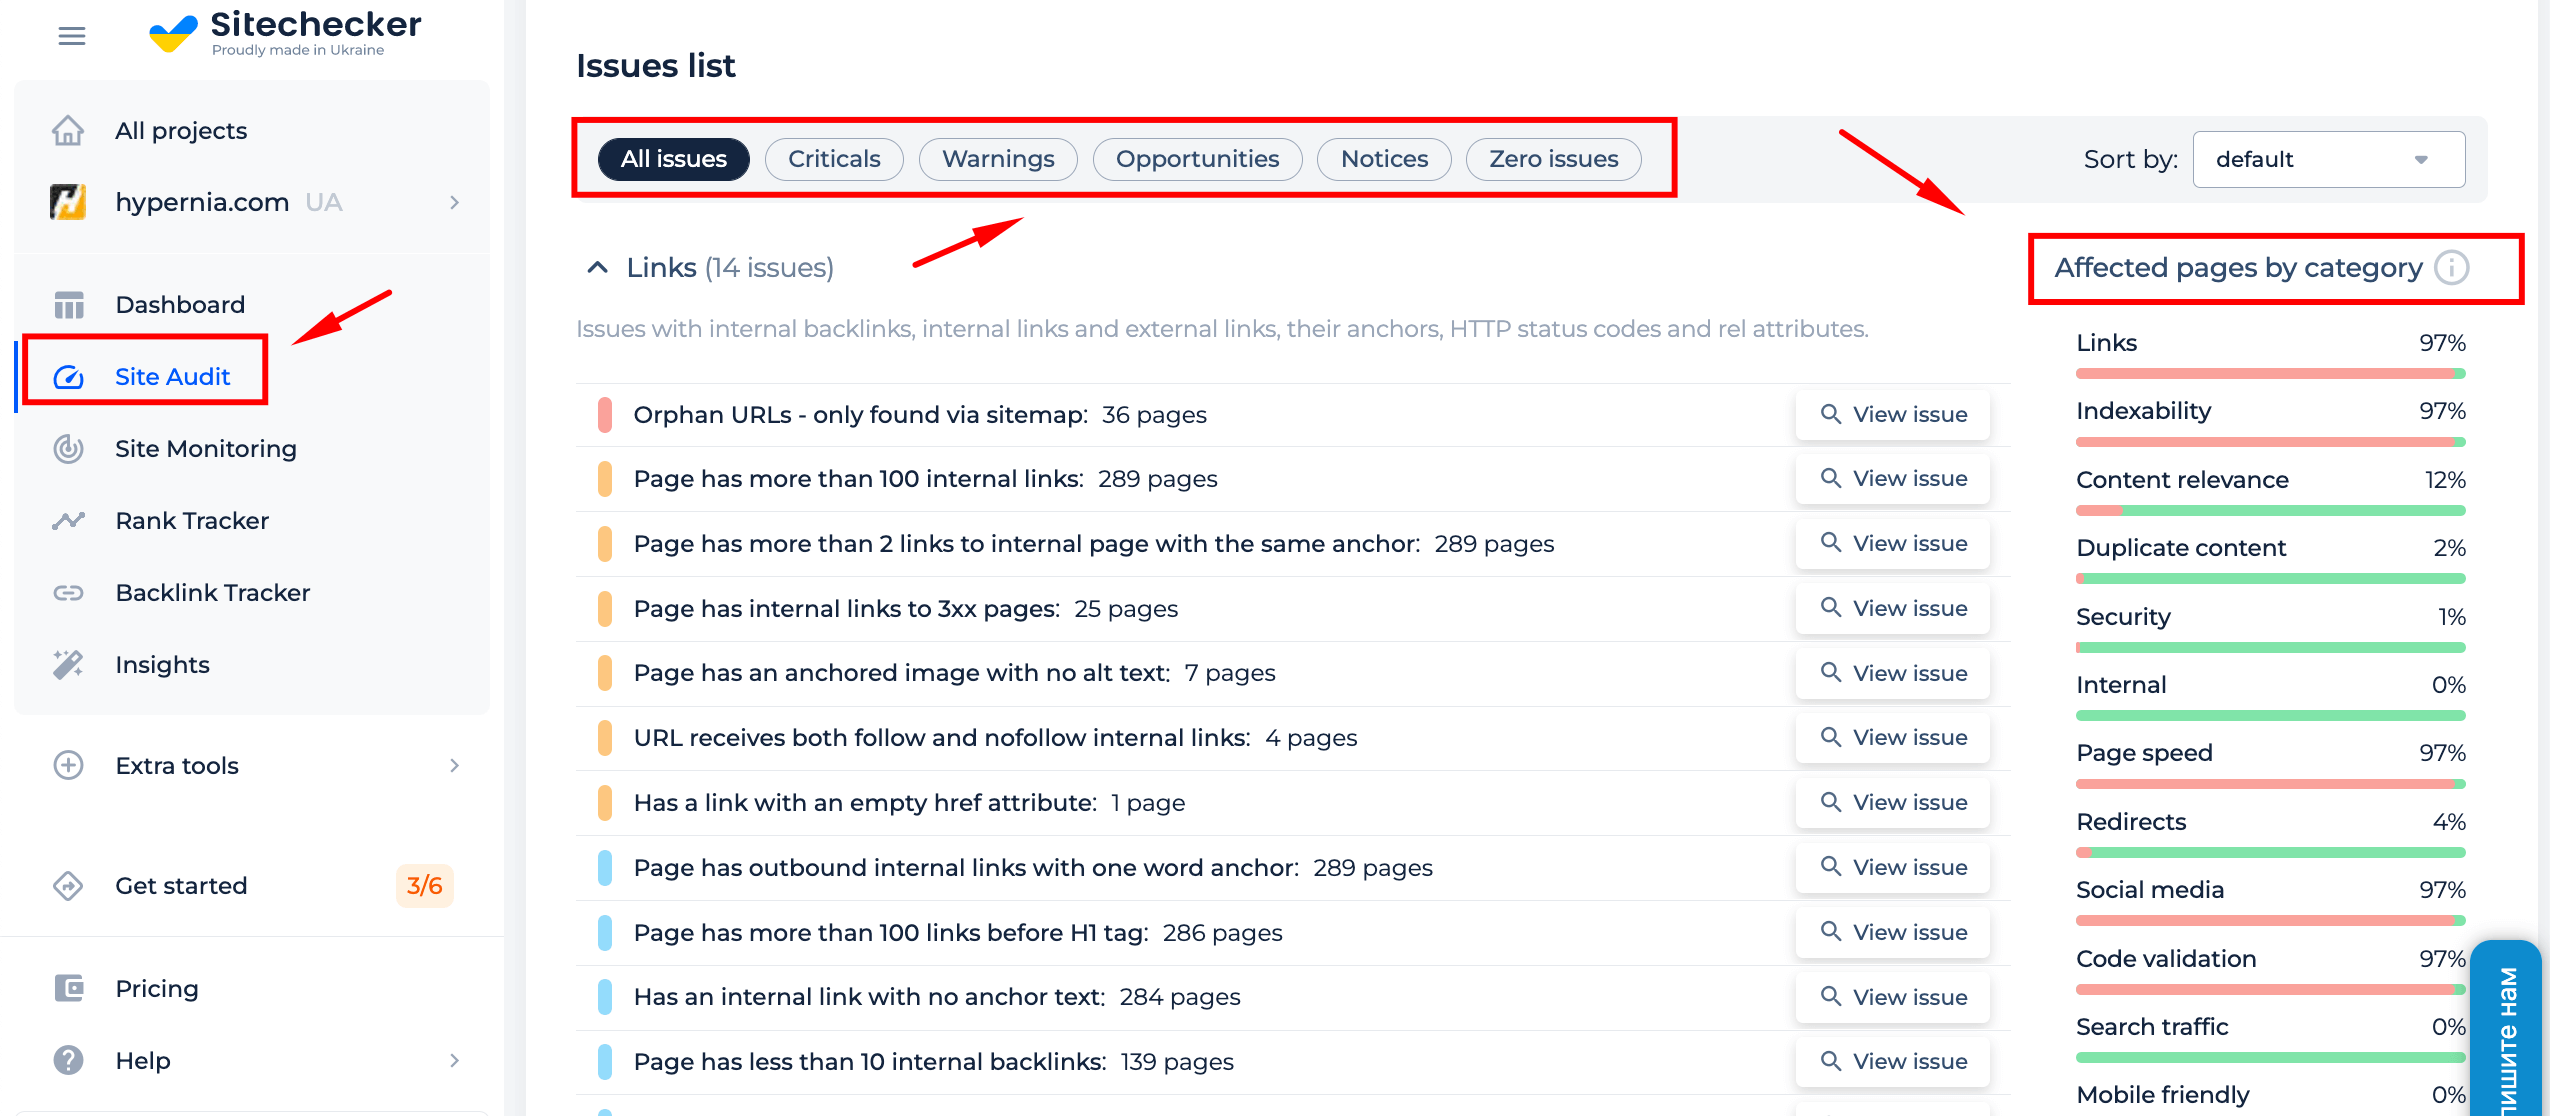Viewport: 2550px width, 1116px height.
Task: Select the Criticals filter tab
Action: point(833,158)
